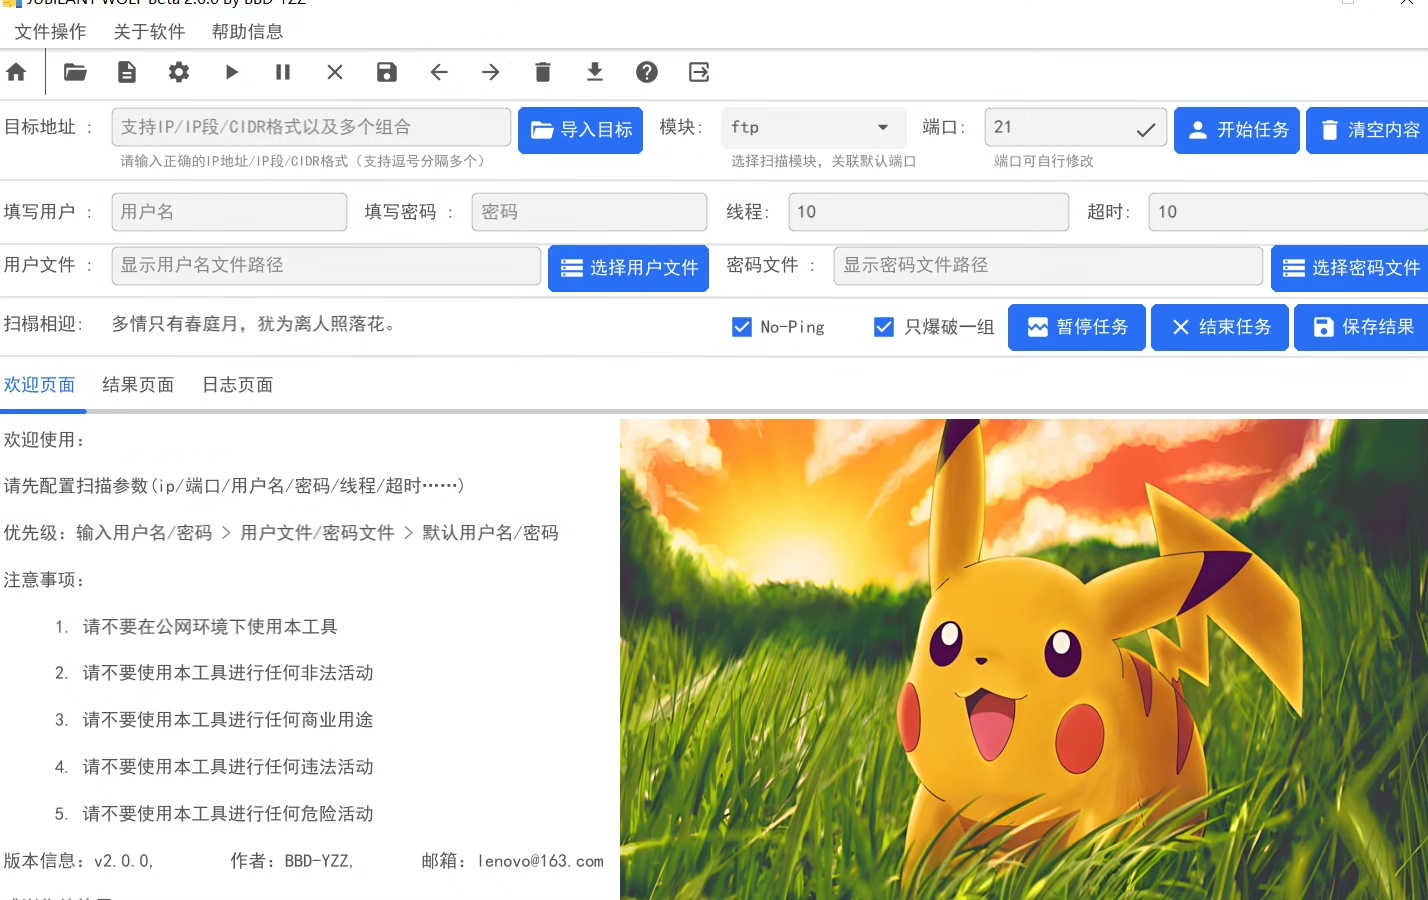Open folder via toolbar folder icon
The width and height of the screenshot is (1428, 900).
[x=75, y=72]
